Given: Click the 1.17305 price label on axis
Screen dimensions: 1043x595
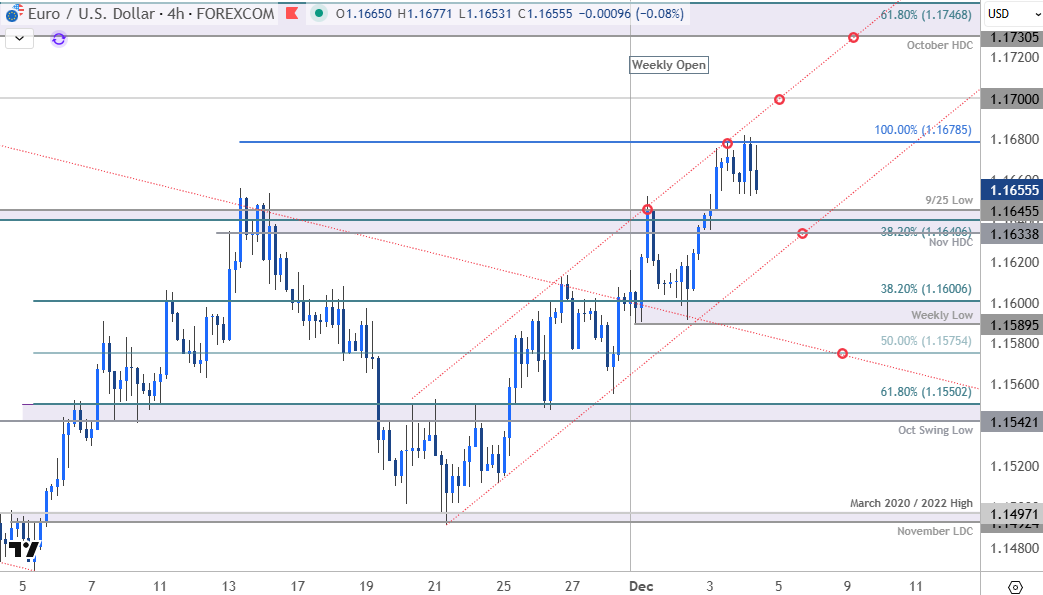Looking at the screenshot, I should (1012, 37).
